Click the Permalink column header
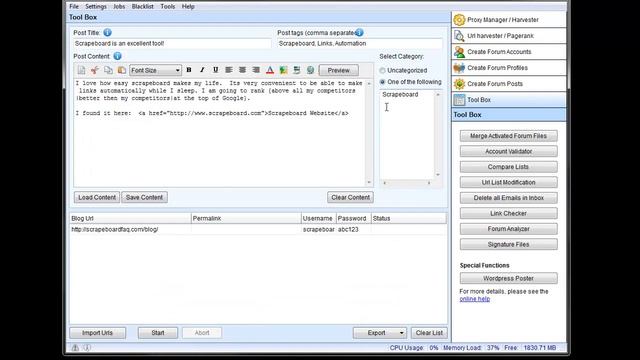This screenshot has width=640, height=360. 246,218
